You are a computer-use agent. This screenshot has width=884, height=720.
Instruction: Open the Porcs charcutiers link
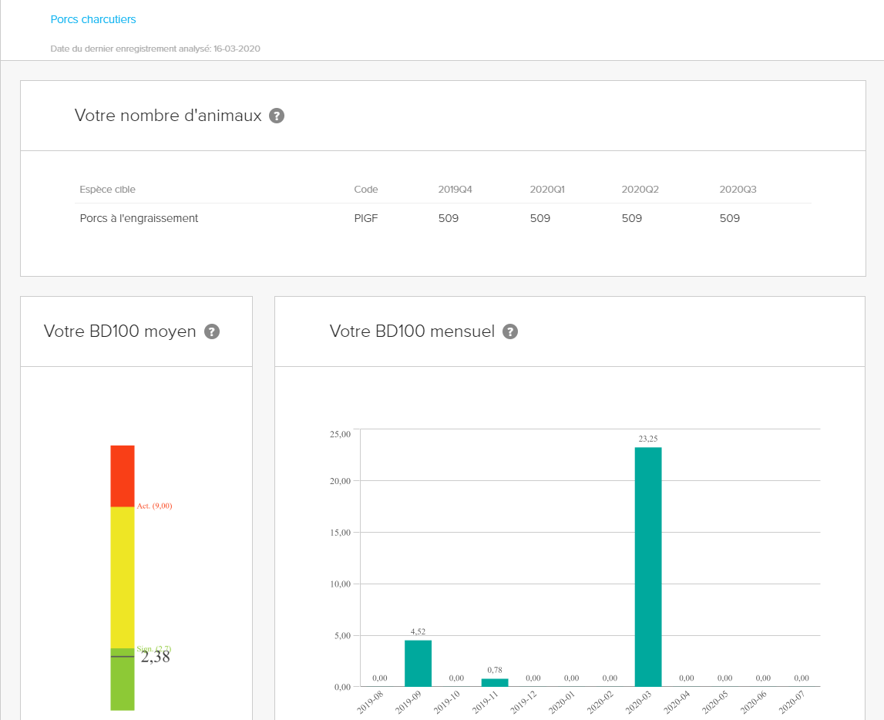(93, 19)
